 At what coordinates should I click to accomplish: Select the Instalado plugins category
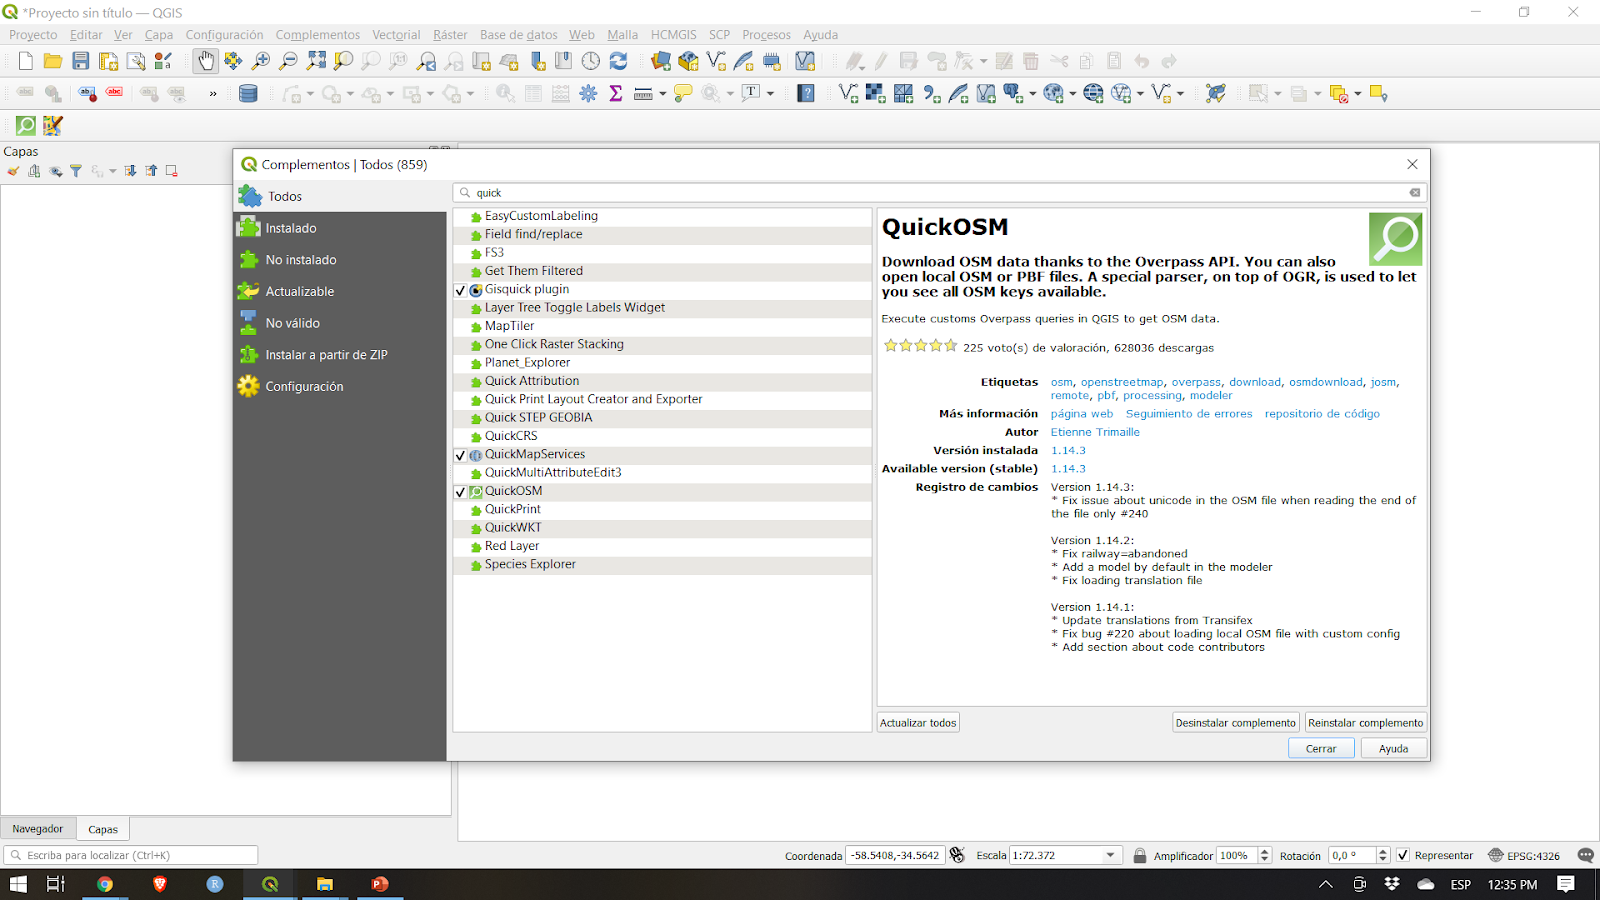[340, 228]
